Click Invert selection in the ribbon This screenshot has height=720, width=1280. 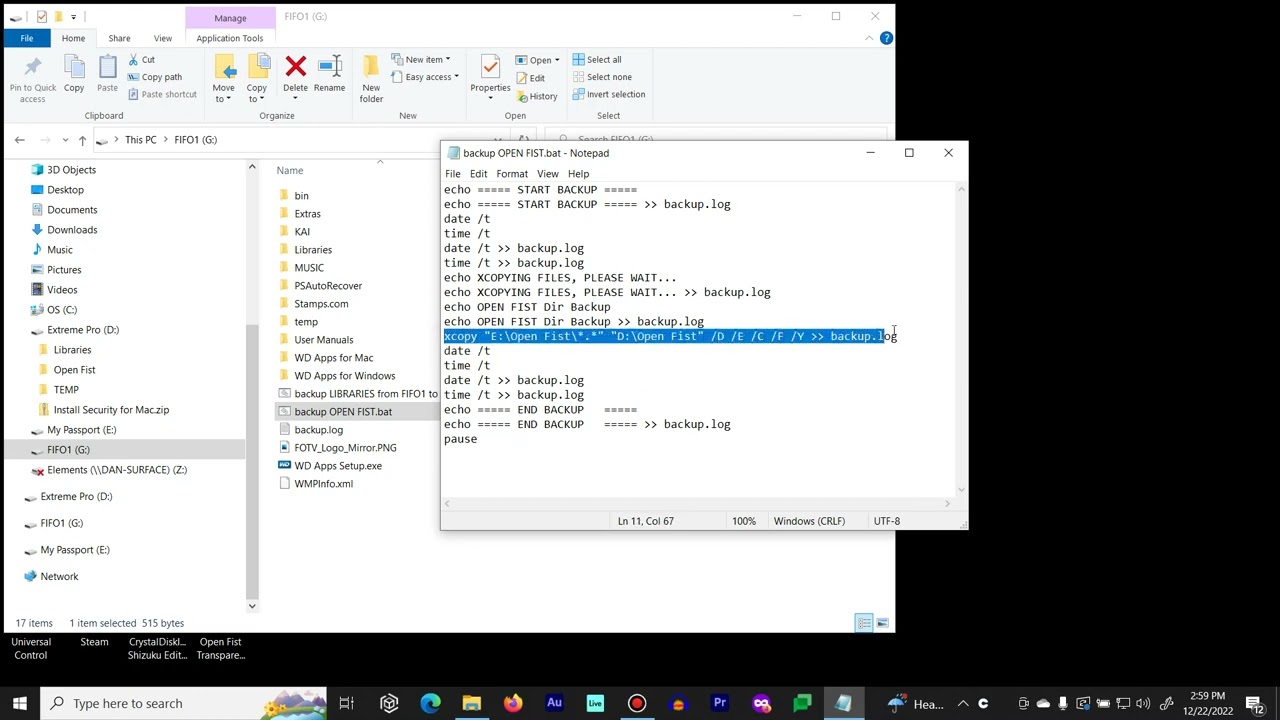click(609, 94)
